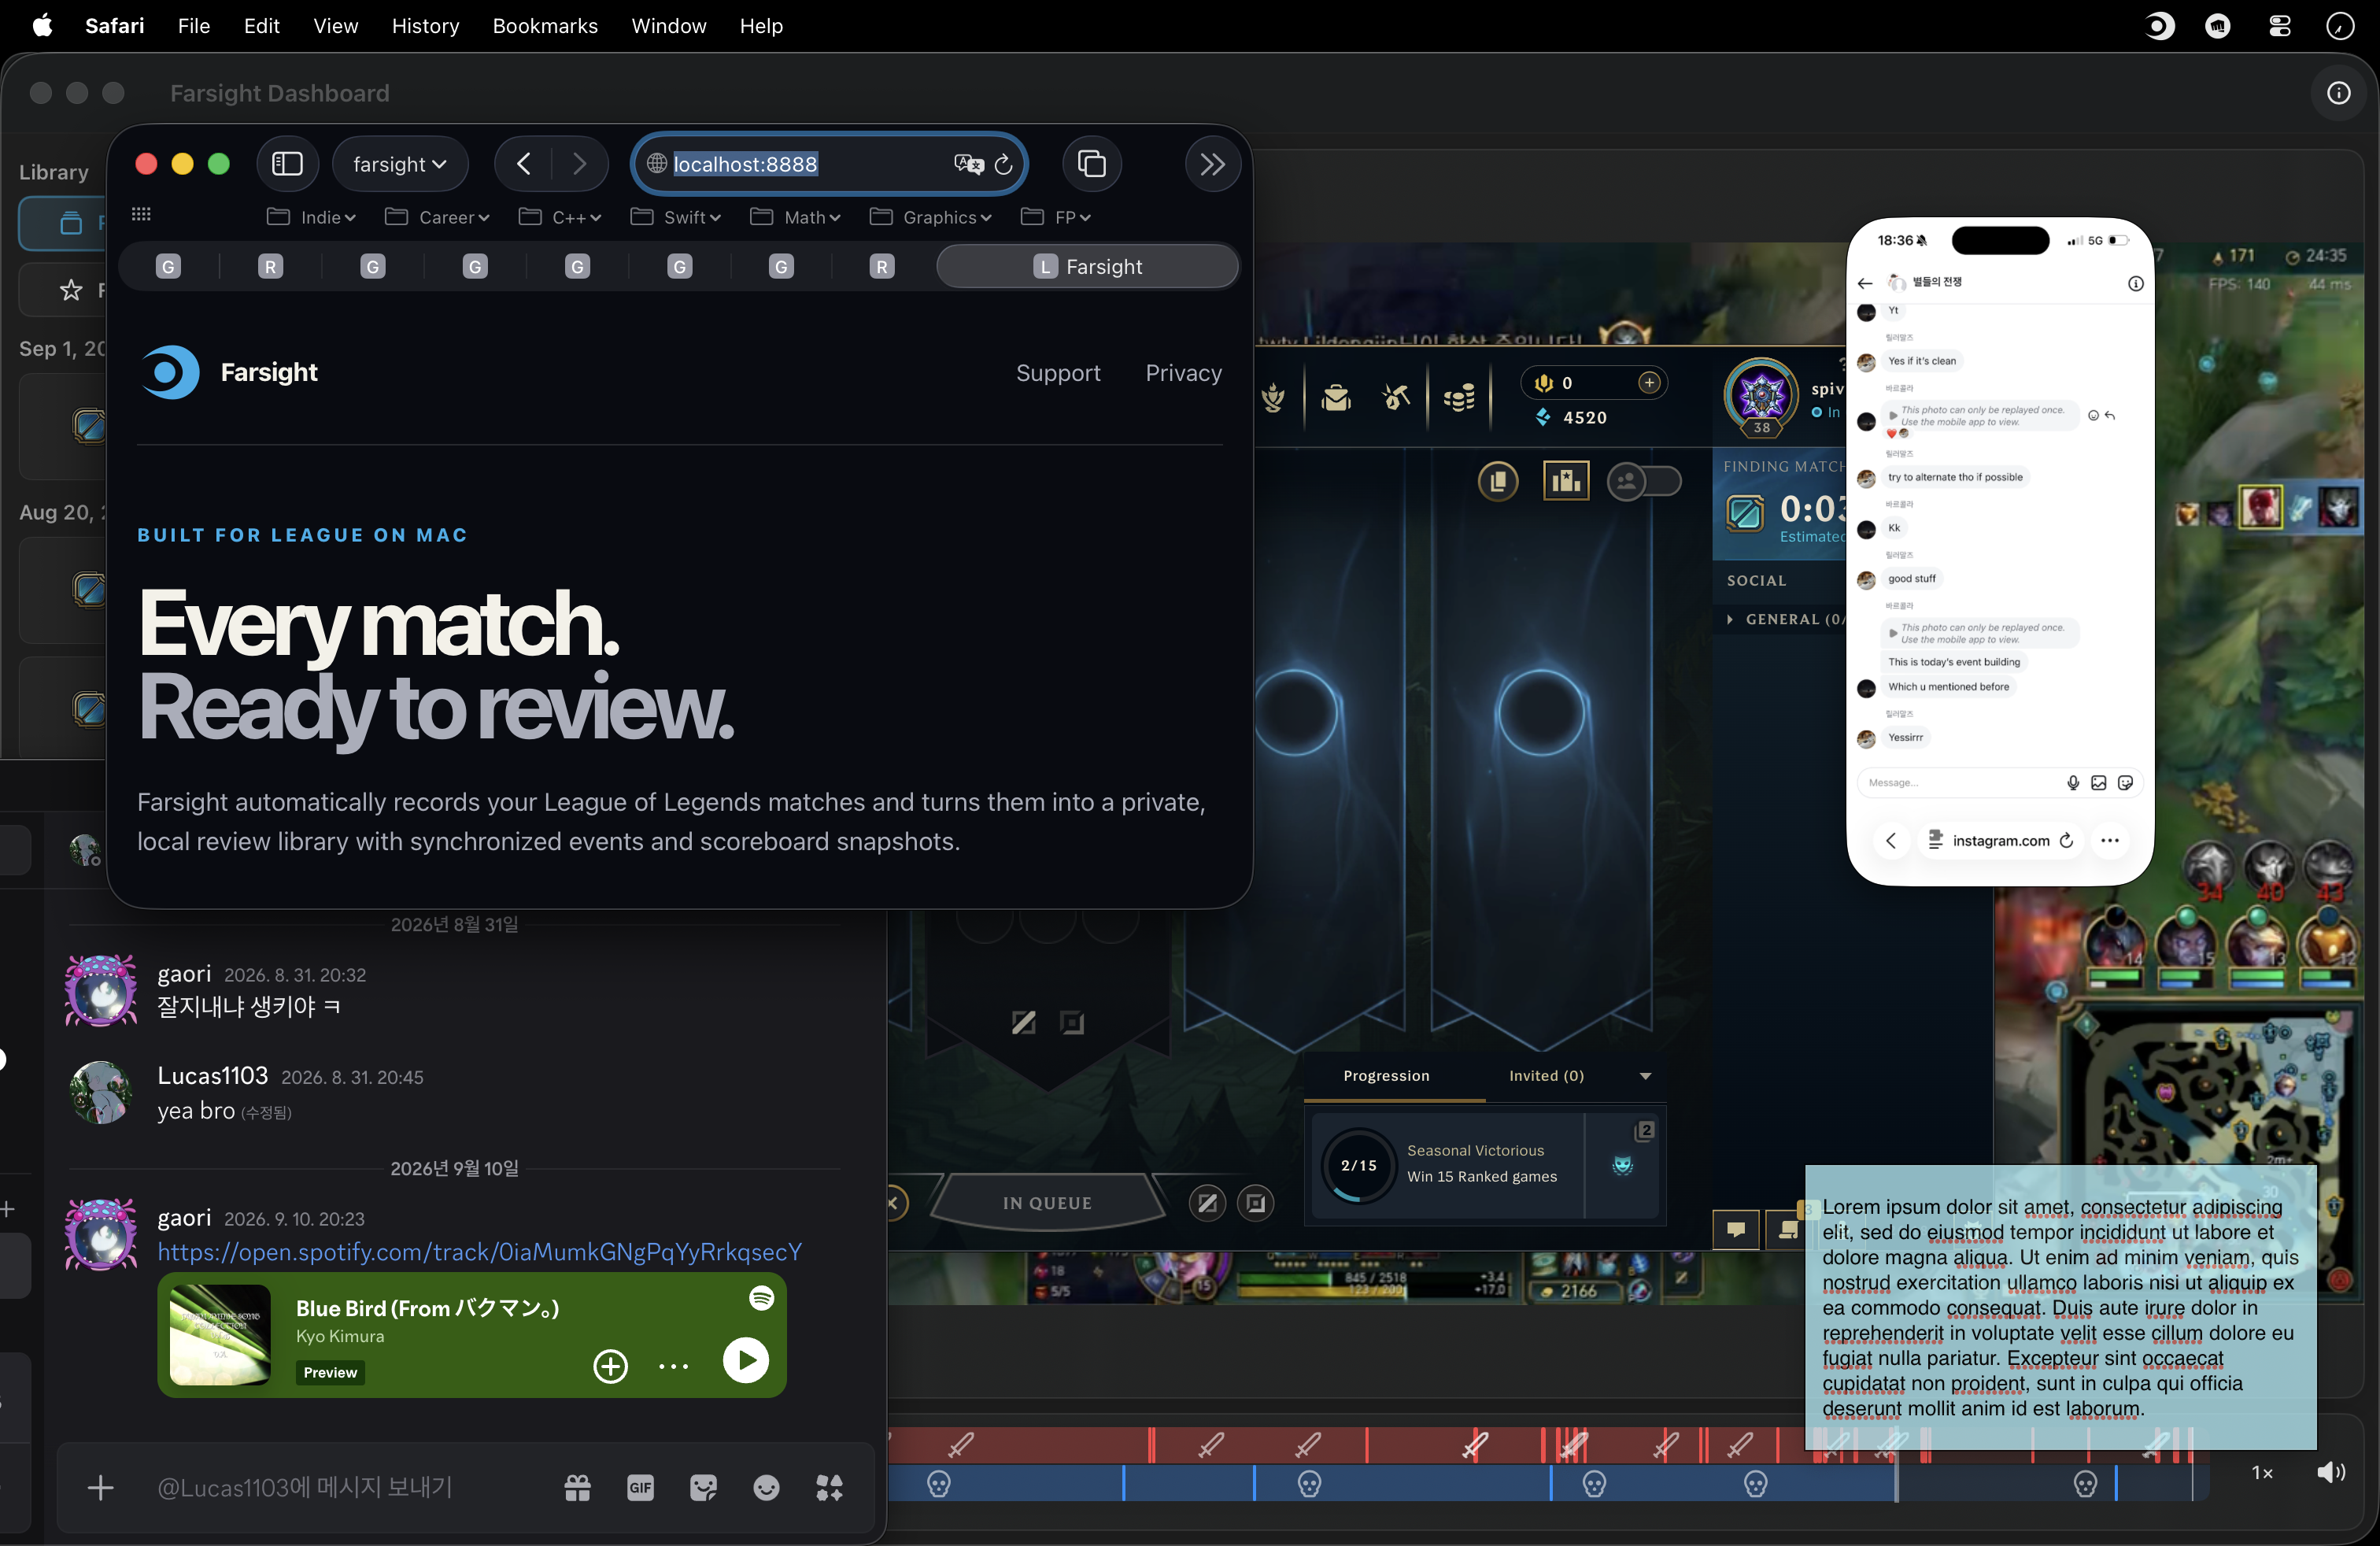
Task: Open the Discord sticker picker
Action: pos(703,1488)
